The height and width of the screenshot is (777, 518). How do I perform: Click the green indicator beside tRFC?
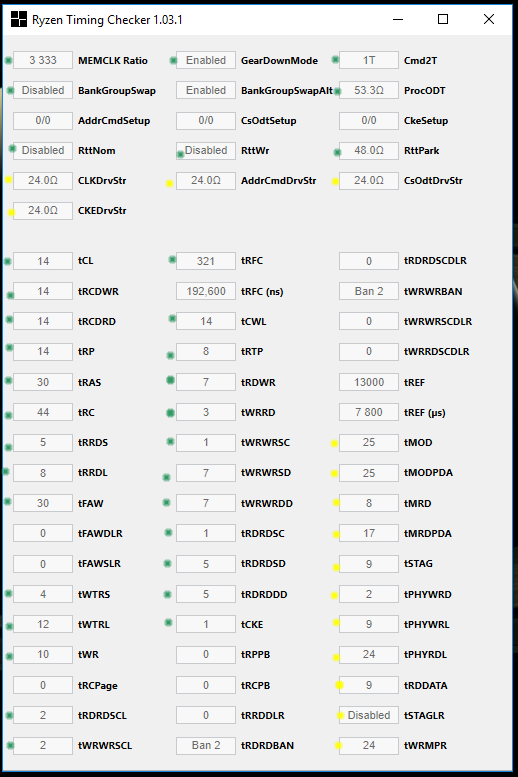point(172,259)
